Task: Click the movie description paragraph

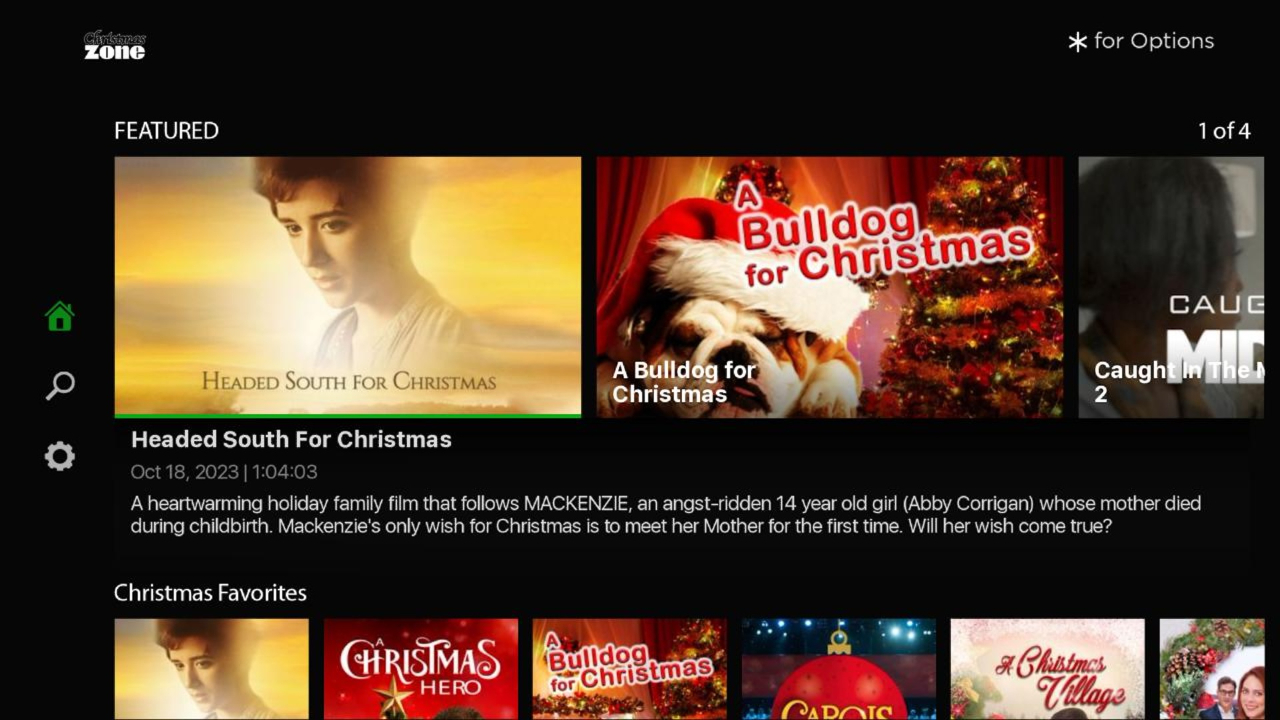Action: pyautogui.click(x=666, y=514)
